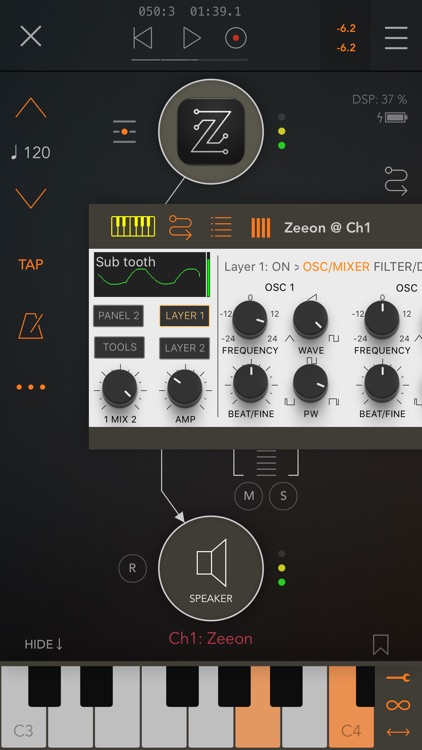Mute channel with M button
The height and width of the screenshot is (750, 422).
click(249, 496)
